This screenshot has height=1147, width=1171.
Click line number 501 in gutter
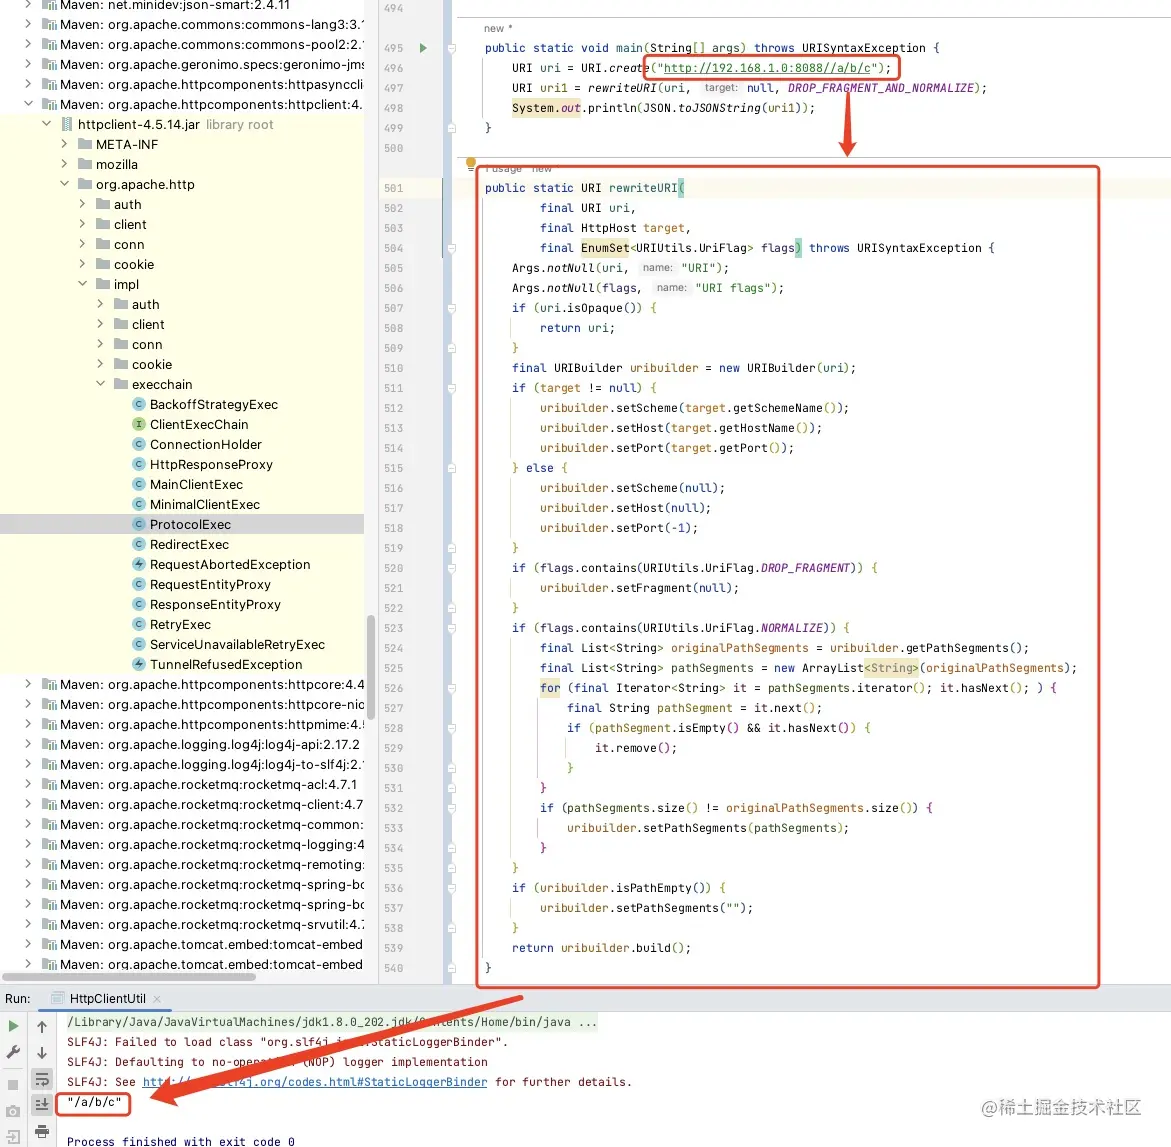pos(394,188)
